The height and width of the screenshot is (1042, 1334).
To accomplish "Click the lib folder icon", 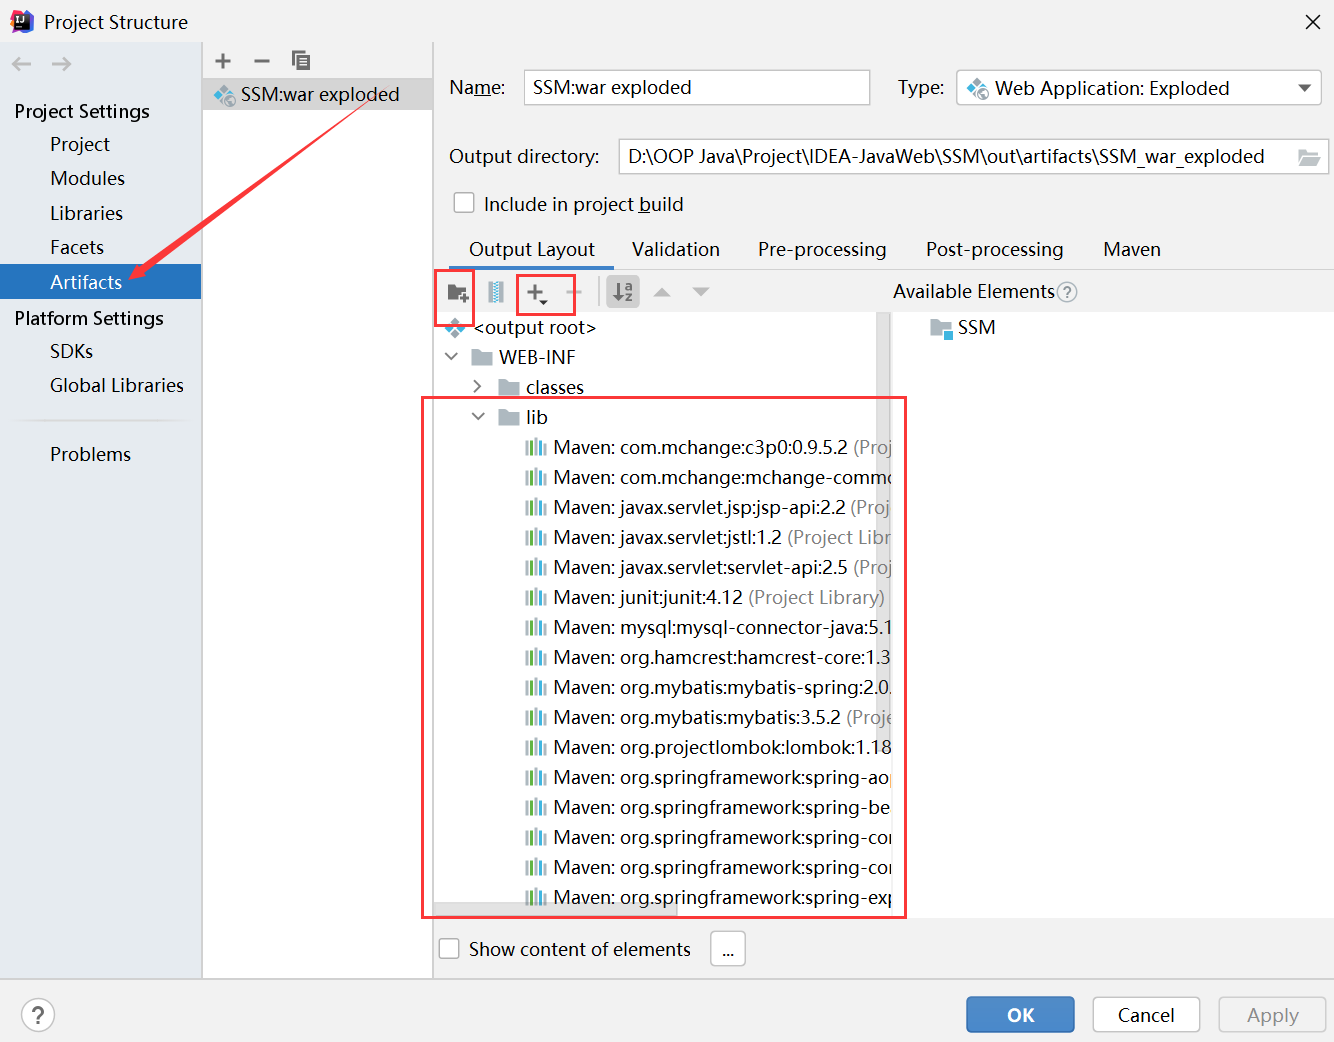I will (509, 417).
